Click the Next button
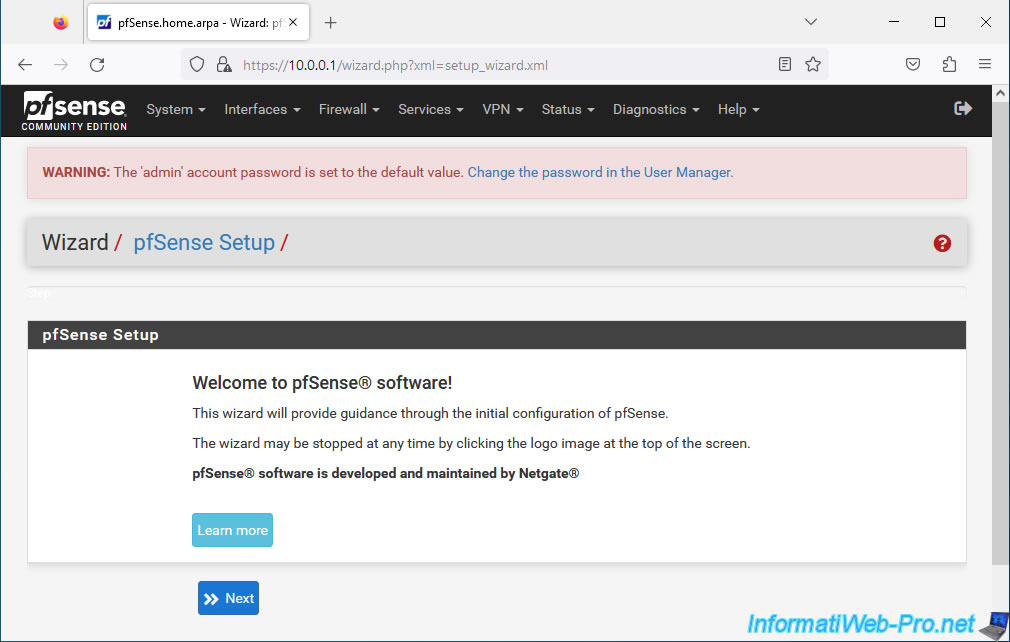 tap(229, 598)
